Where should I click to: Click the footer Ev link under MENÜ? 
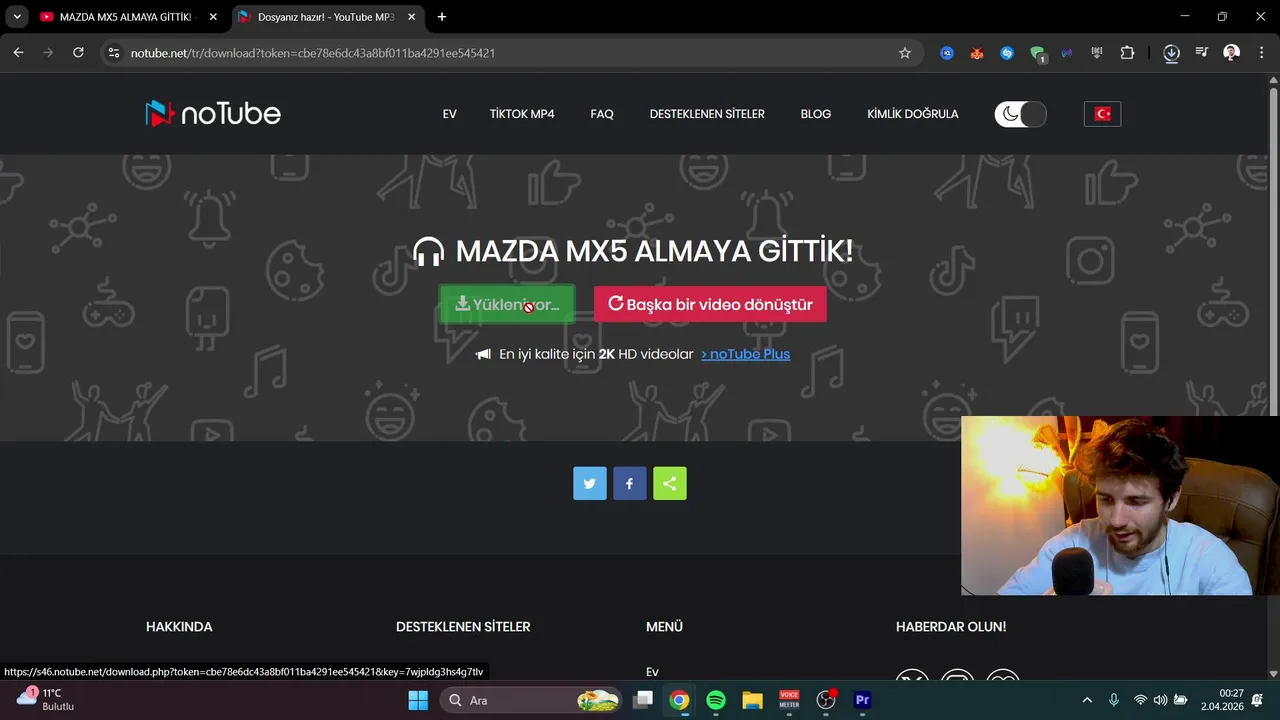[652, 672]
